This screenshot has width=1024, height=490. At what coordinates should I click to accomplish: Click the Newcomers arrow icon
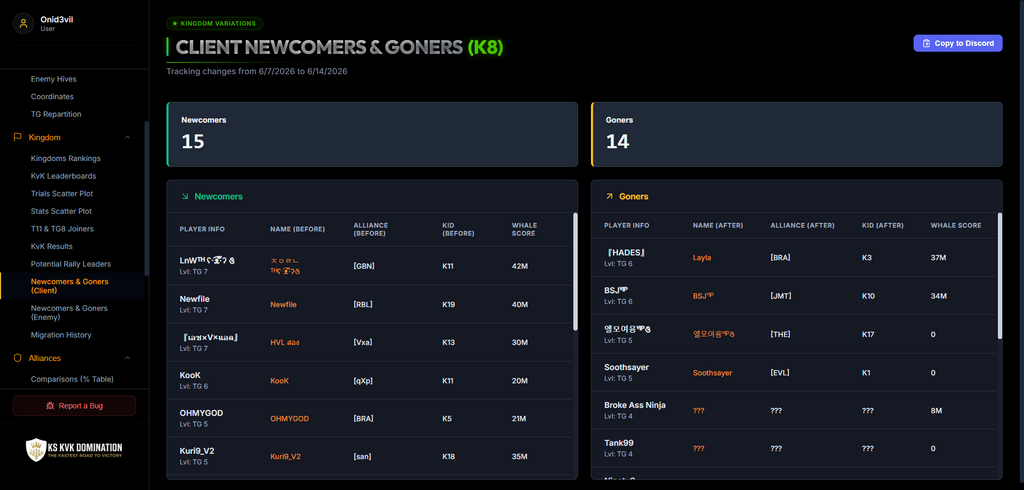185,196
